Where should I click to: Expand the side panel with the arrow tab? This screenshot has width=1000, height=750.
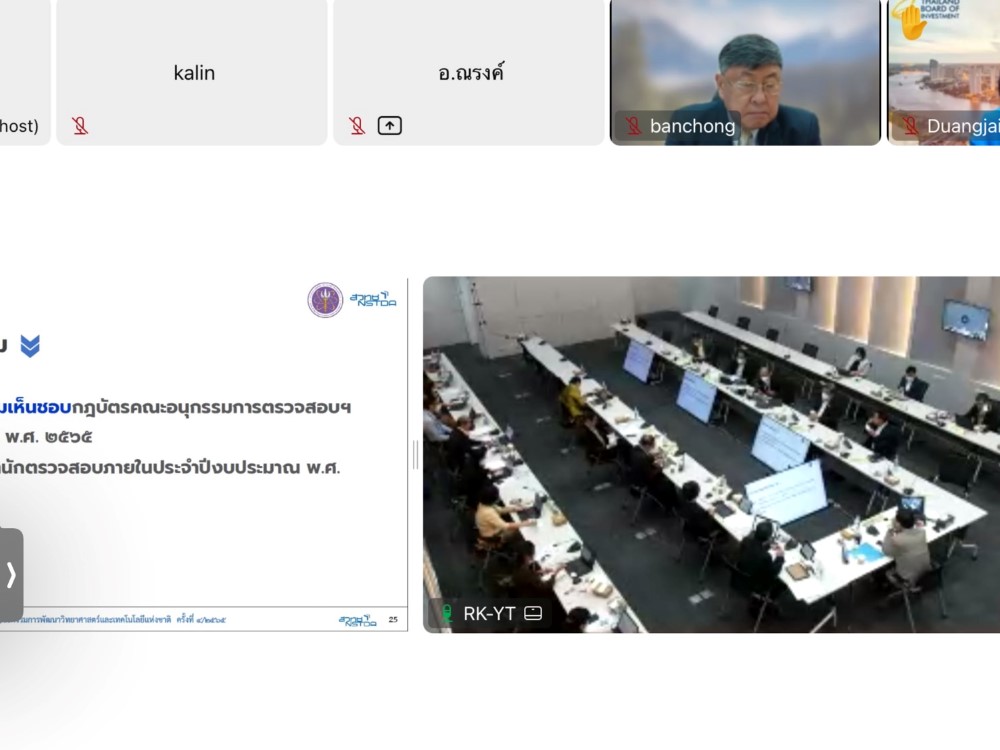(x=11, y=575)
